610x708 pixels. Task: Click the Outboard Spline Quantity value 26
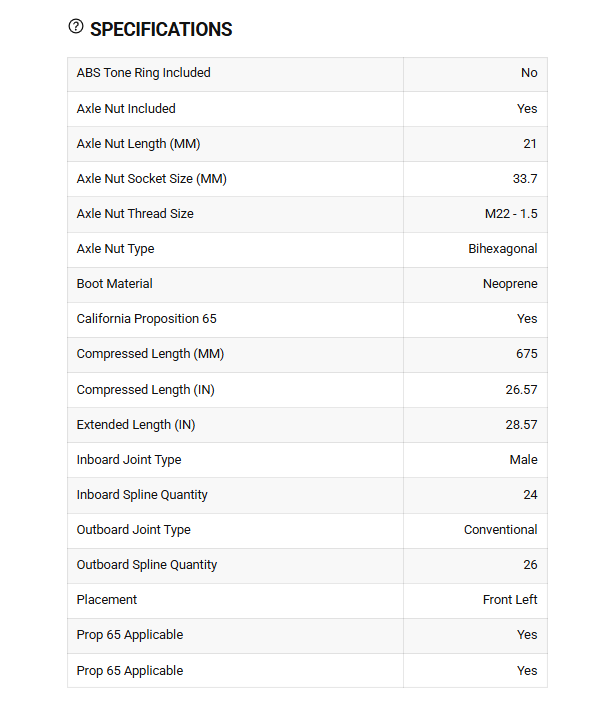531,565
